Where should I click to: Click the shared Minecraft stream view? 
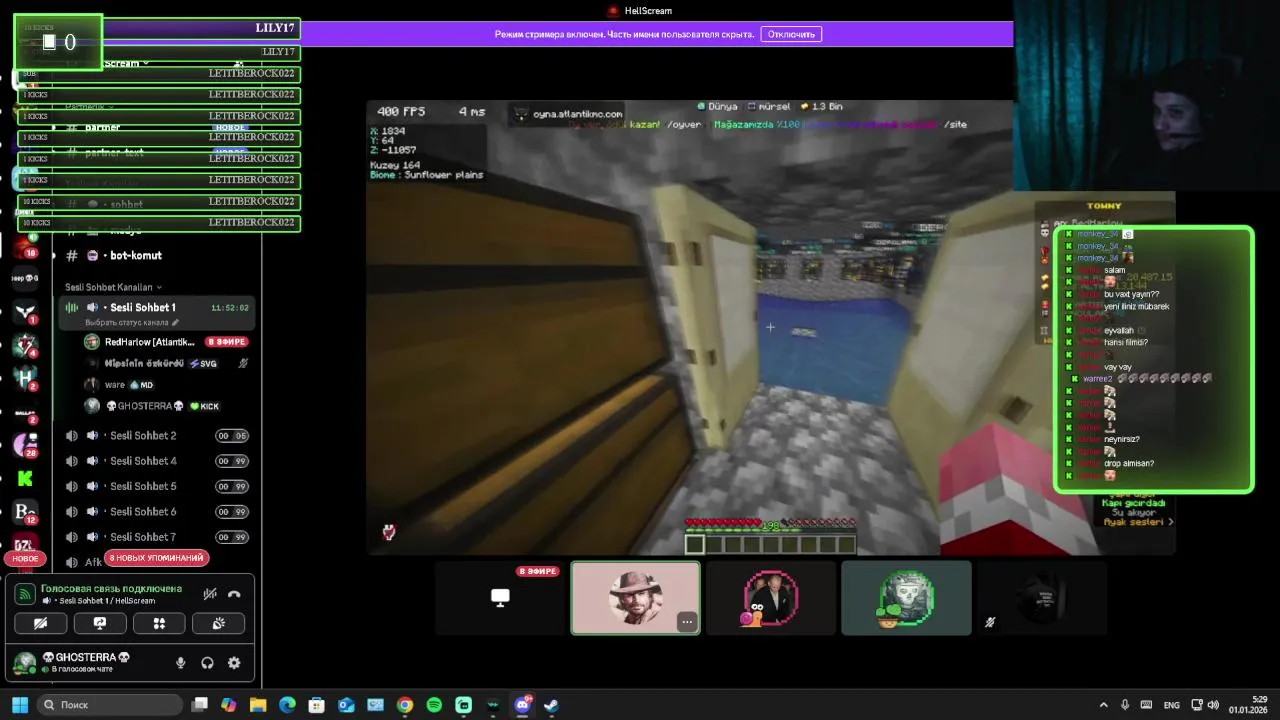click(770, 327)
